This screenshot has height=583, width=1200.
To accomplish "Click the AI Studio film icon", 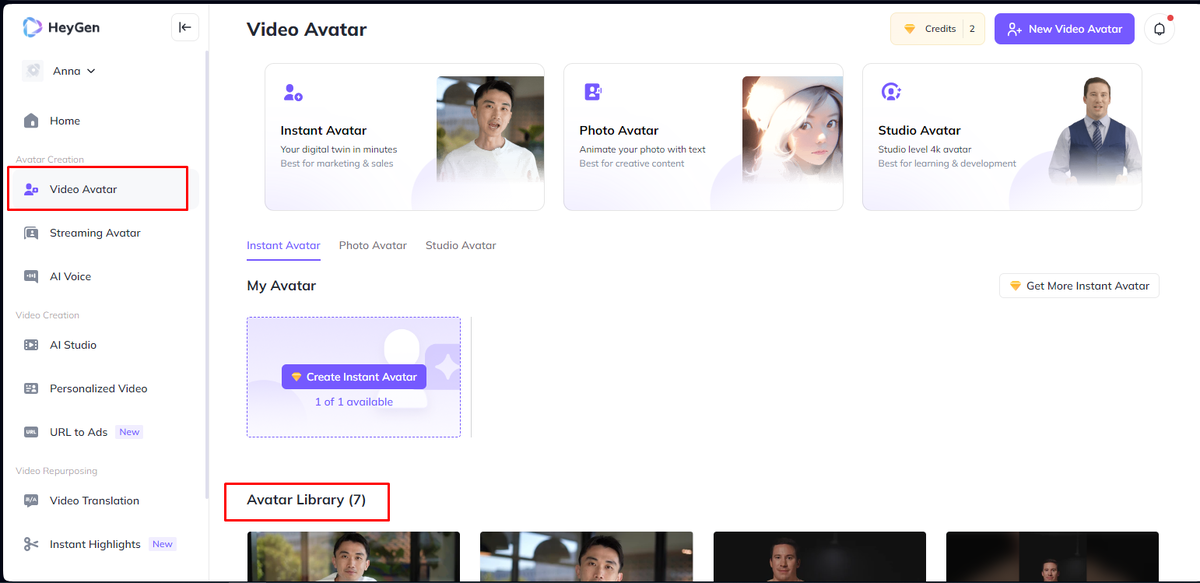I will [x=31, y=345].
